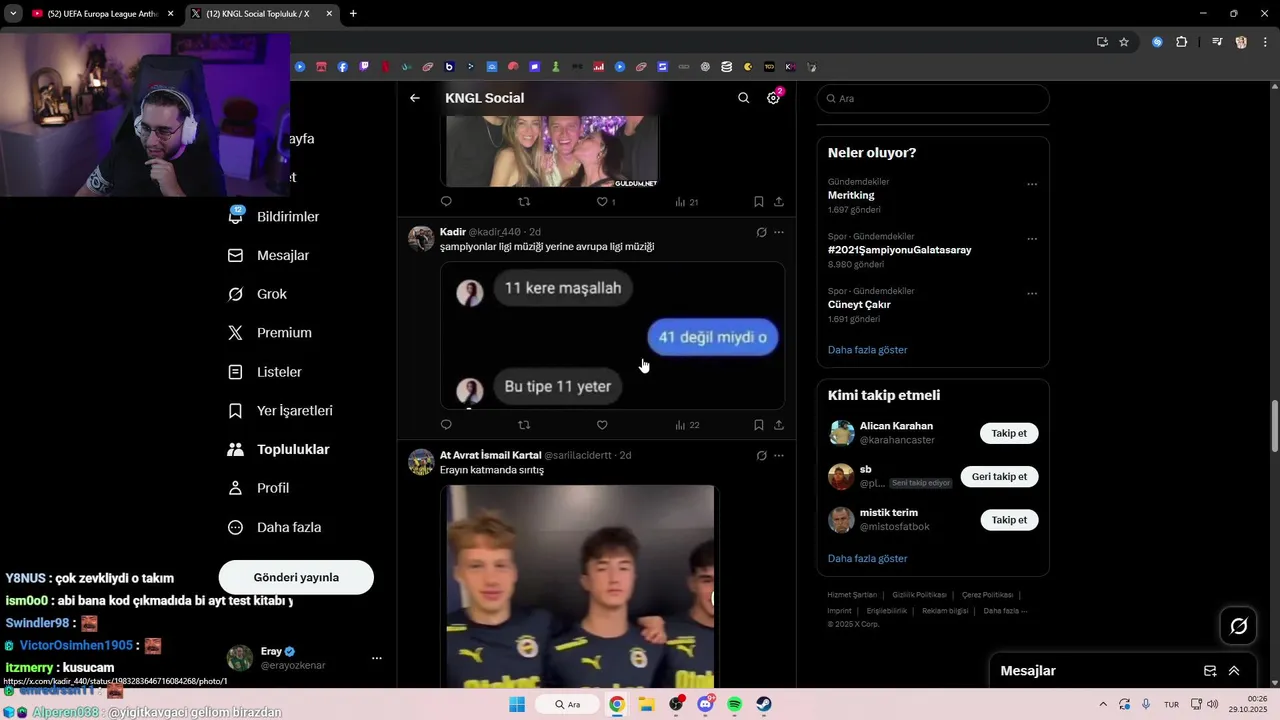
Task: Show more trends via Daha fazla göster
Action: pos(868,350)
